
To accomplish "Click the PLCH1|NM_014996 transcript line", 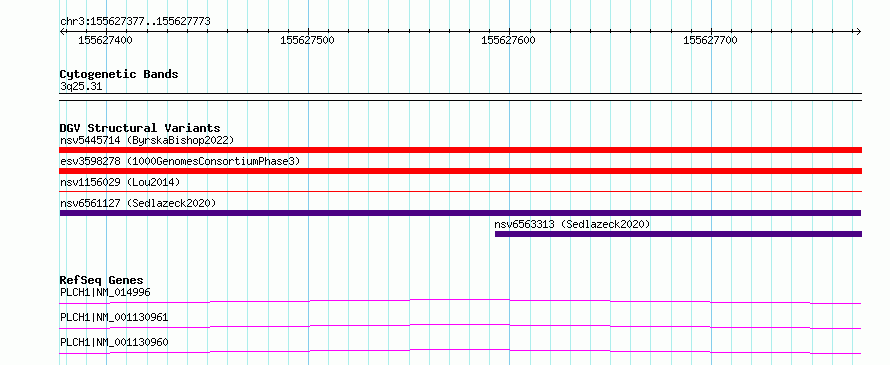I will click(460, 301).
